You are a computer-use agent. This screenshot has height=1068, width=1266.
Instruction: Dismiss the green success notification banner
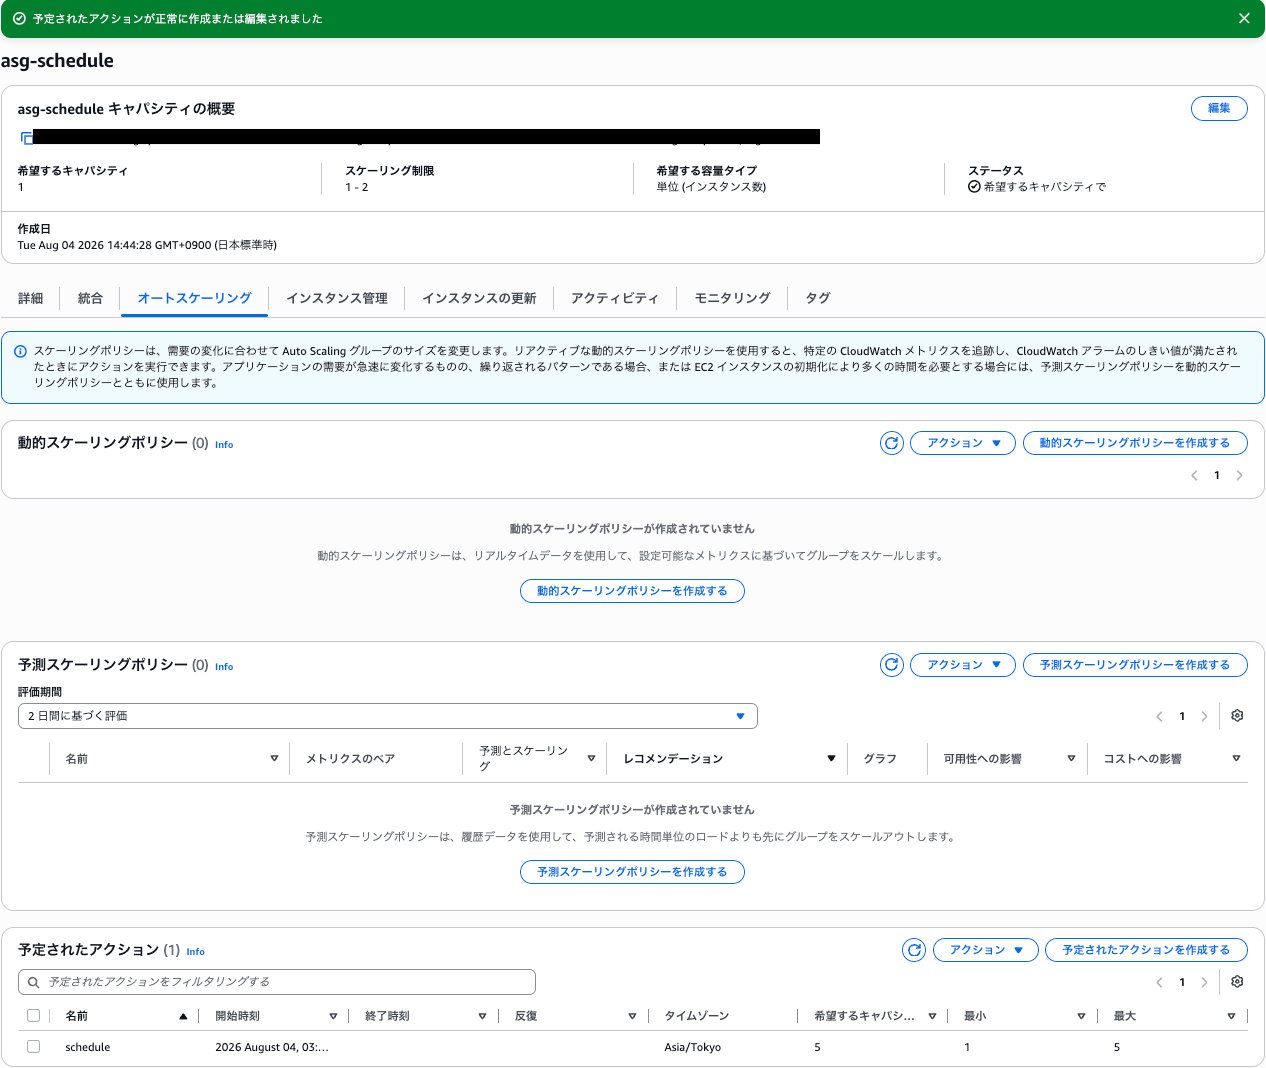pos(1244,19)
